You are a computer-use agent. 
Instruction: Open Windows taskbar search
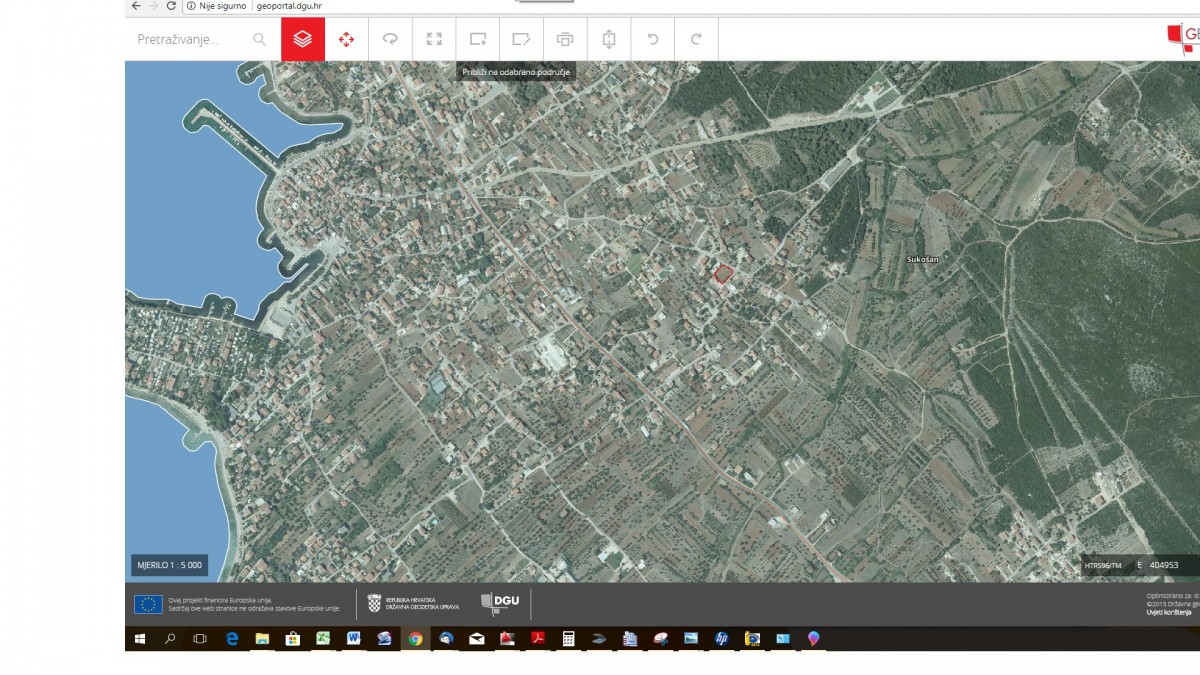170,638
